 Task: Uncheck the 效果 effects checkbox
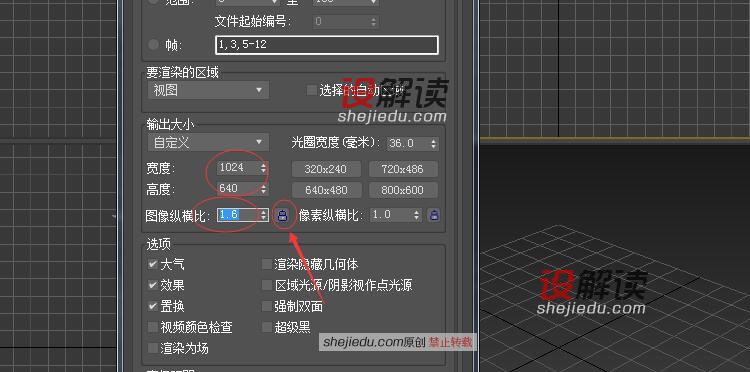click(153, 285)
